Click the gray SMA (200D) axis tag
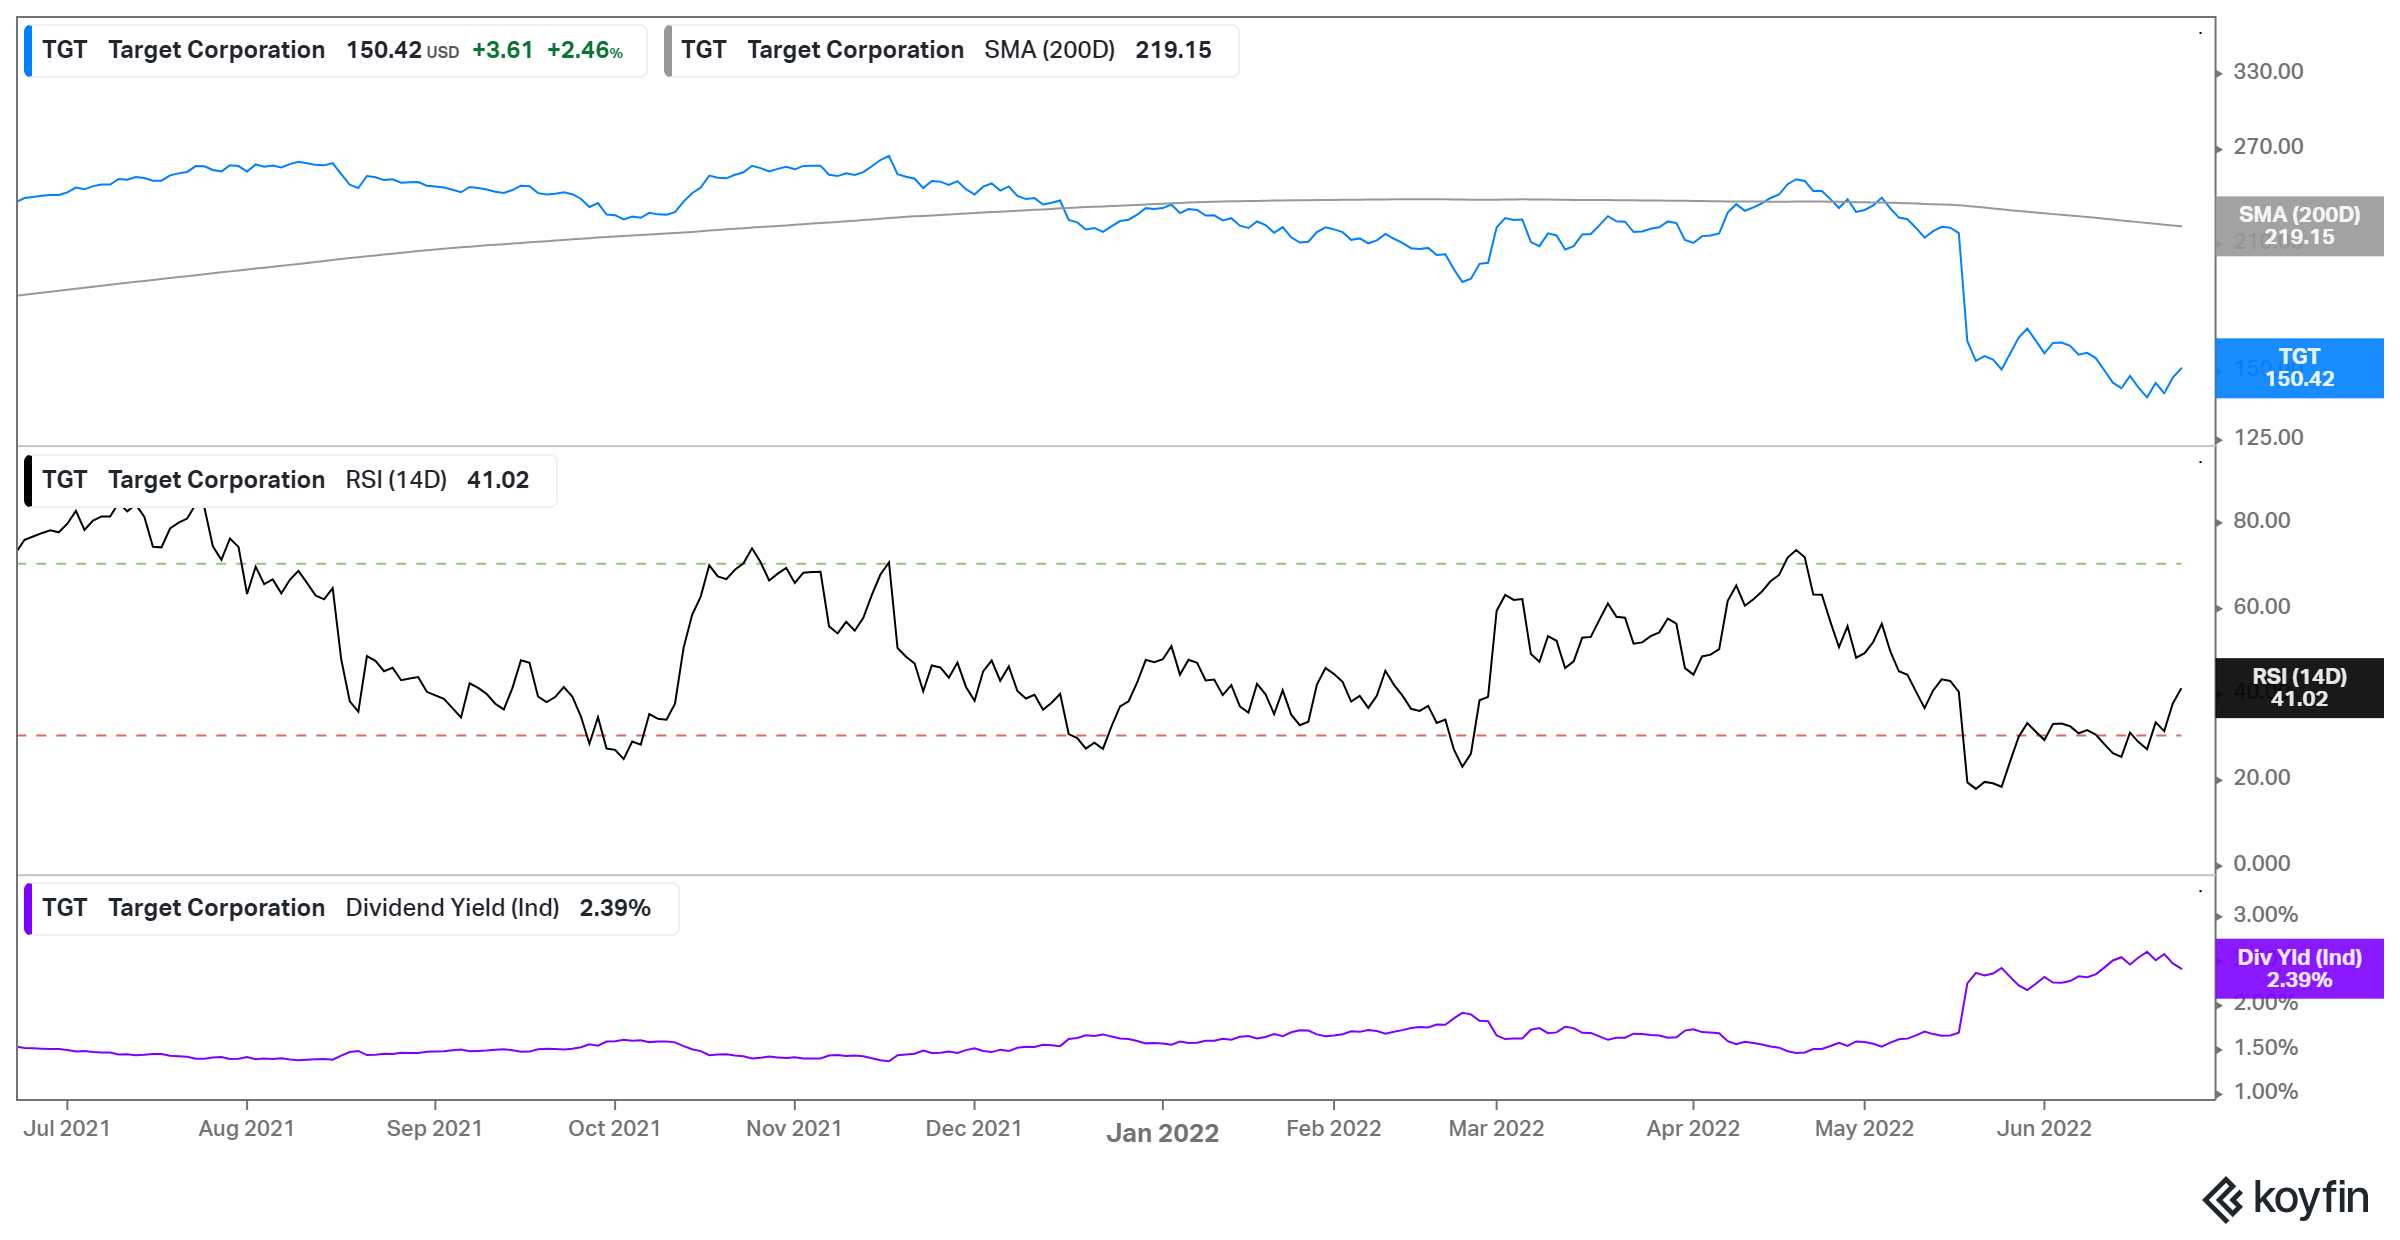The image size is (2400, 1240). click(2298, 226)
